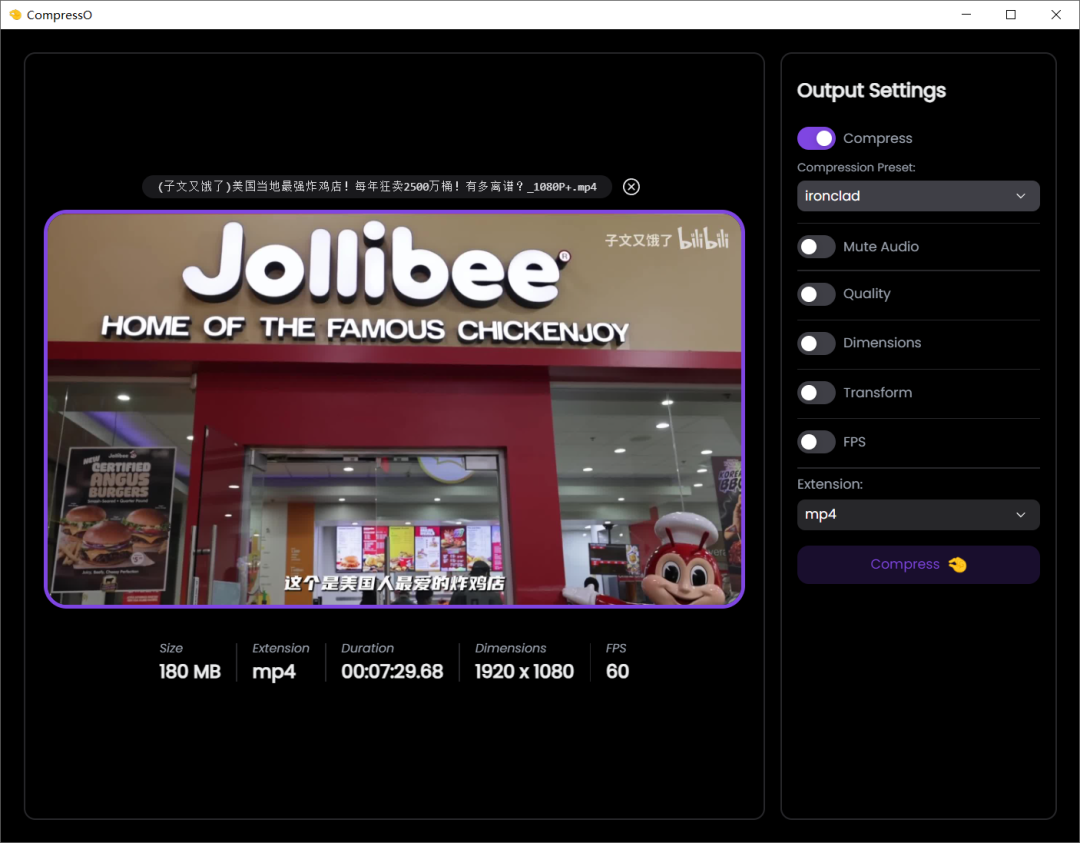Click the Jollibee video preview thumbnail
Image resolution: width=1080 pixels, height=843 pixels.
[394, 409]
